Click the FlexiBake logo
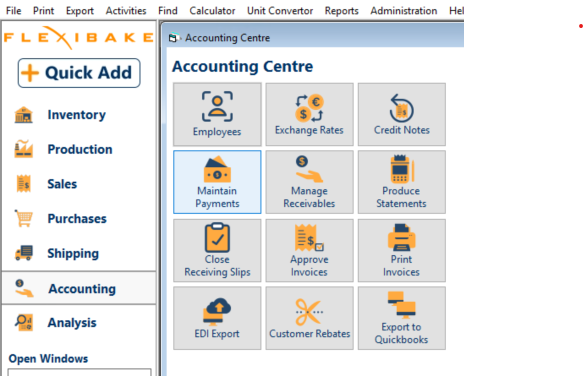Viewport: 584px width, 376px height. 79,37
